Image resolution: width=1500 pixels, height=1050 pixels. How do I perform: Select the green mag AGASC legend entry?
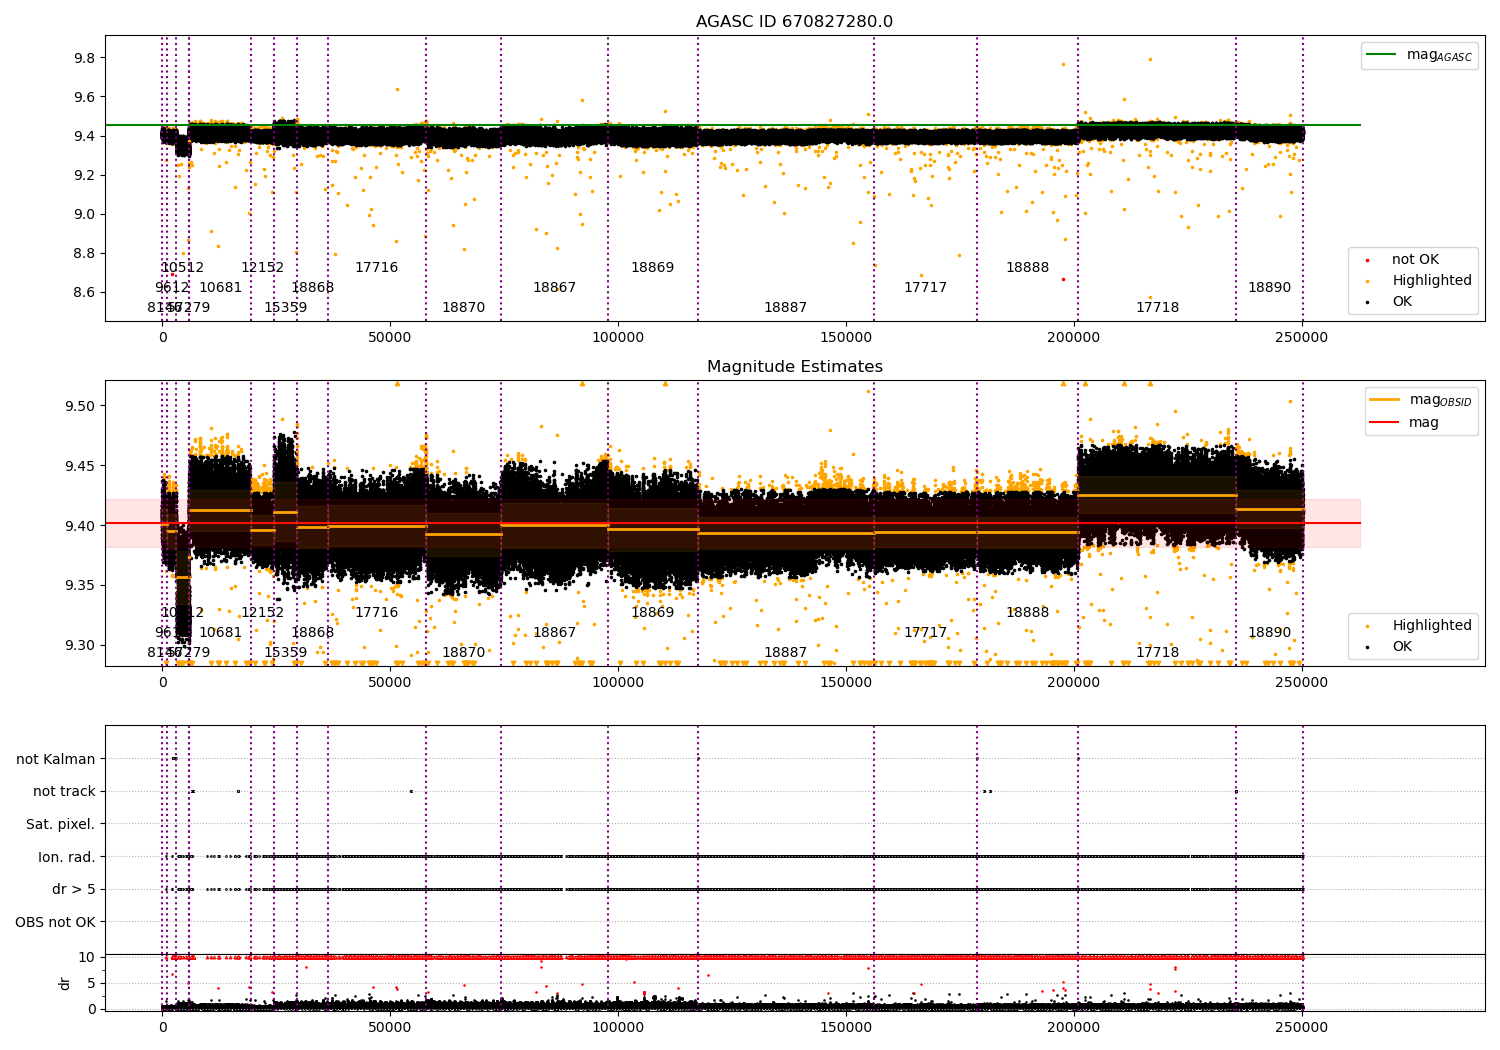(x=1419, y=55)
